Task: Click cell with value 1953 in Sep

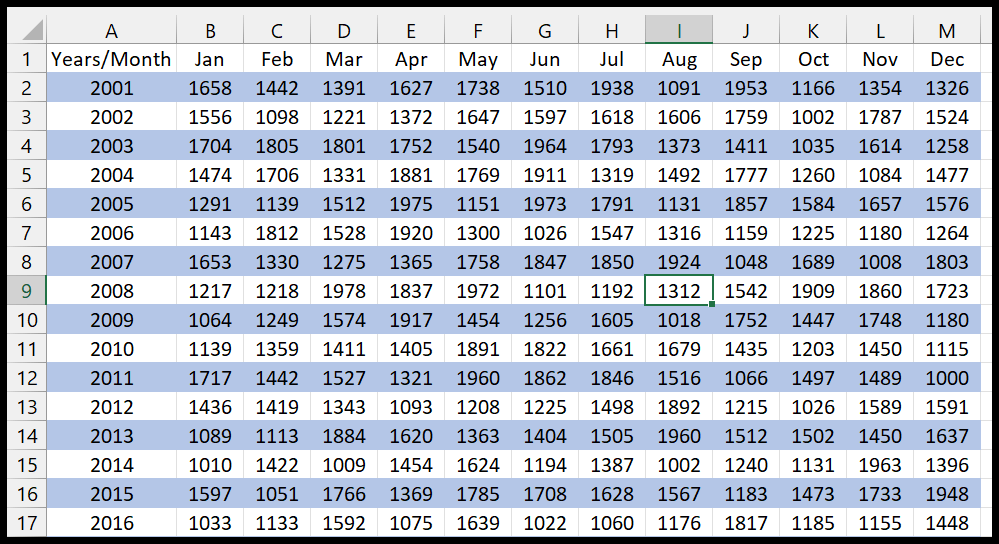Action: coord(745,88)
